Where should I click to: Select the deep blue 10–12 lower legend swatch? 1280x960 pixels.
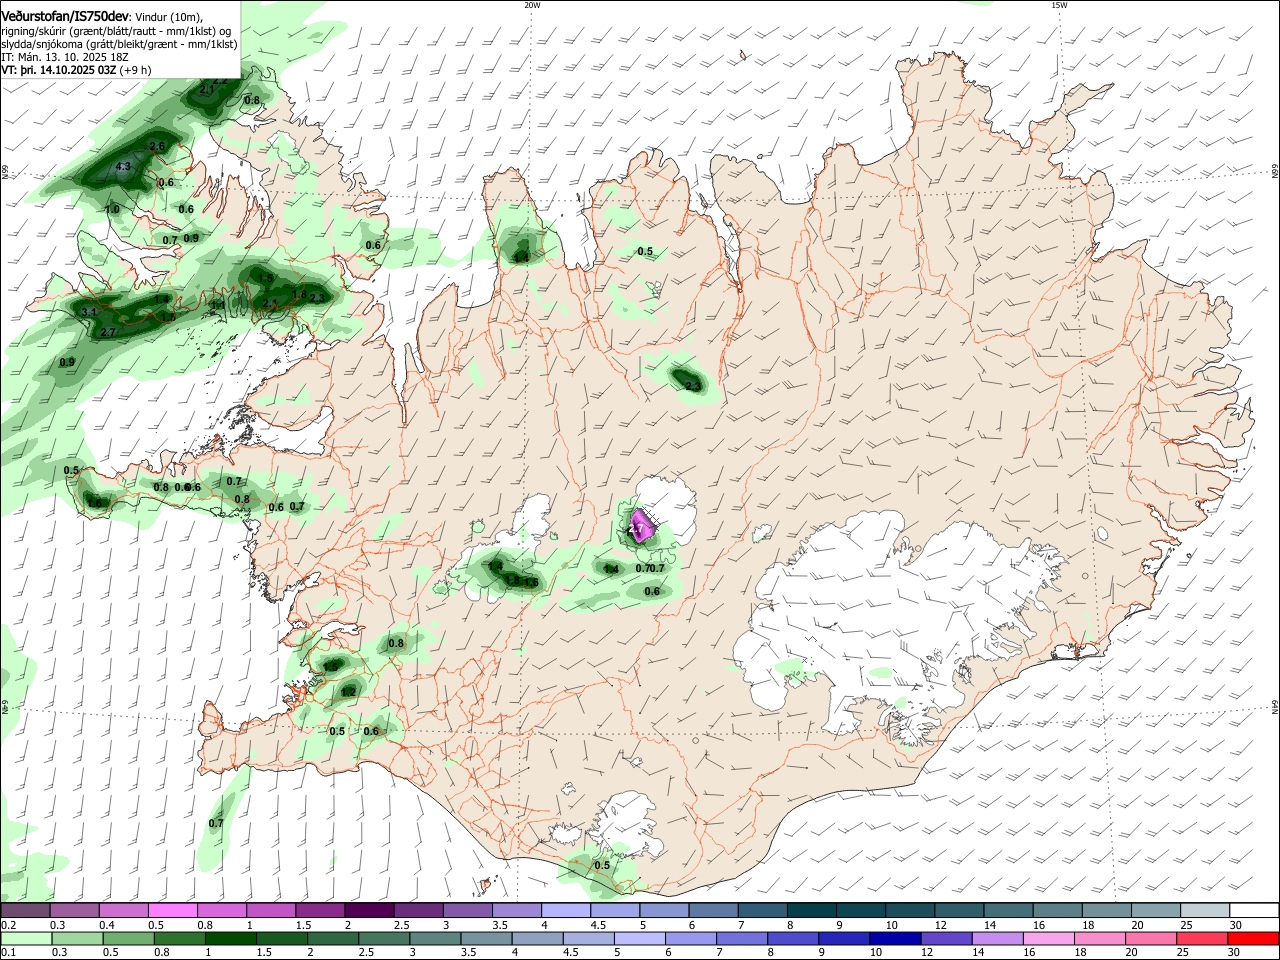coord(895,938)
